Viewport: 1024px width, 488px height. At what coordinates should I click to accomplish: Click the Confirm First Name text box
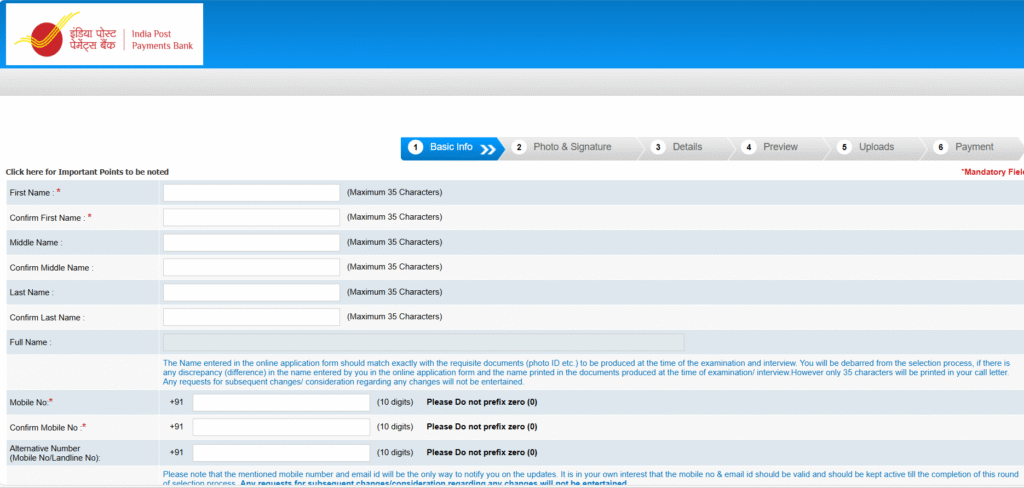251,217
